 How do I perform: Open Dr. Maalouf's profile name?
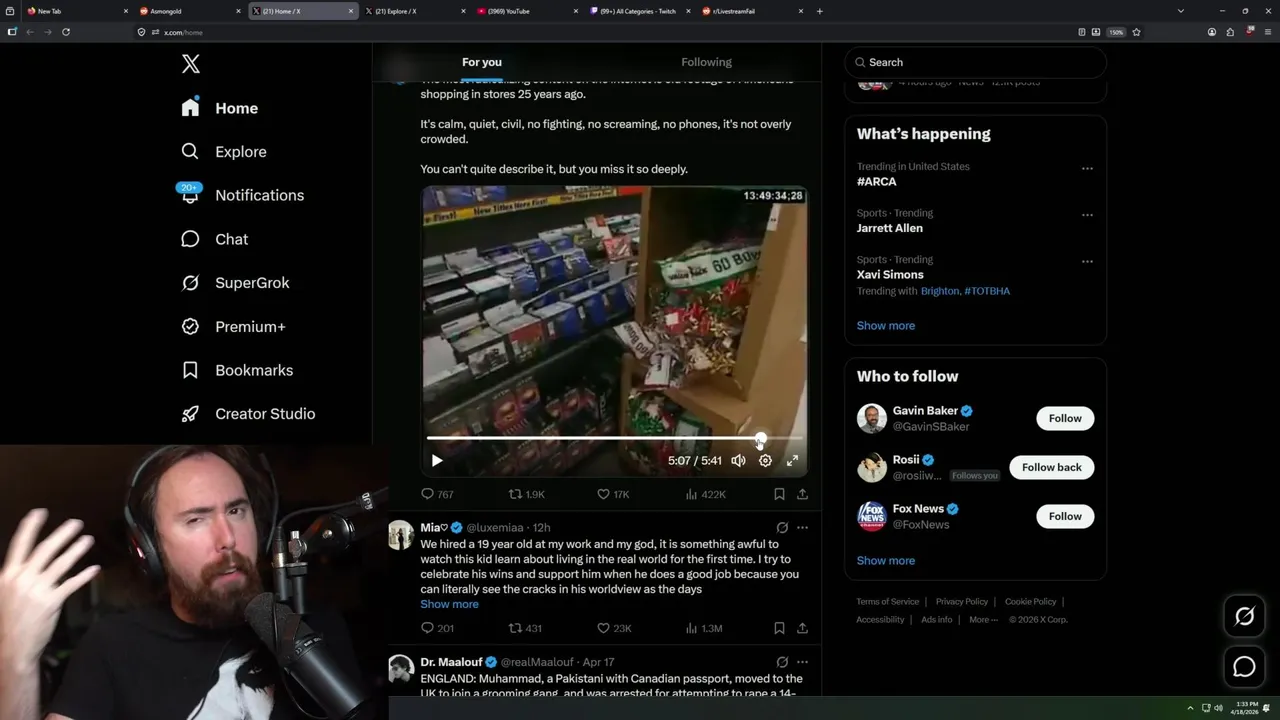tap(451, 662)
